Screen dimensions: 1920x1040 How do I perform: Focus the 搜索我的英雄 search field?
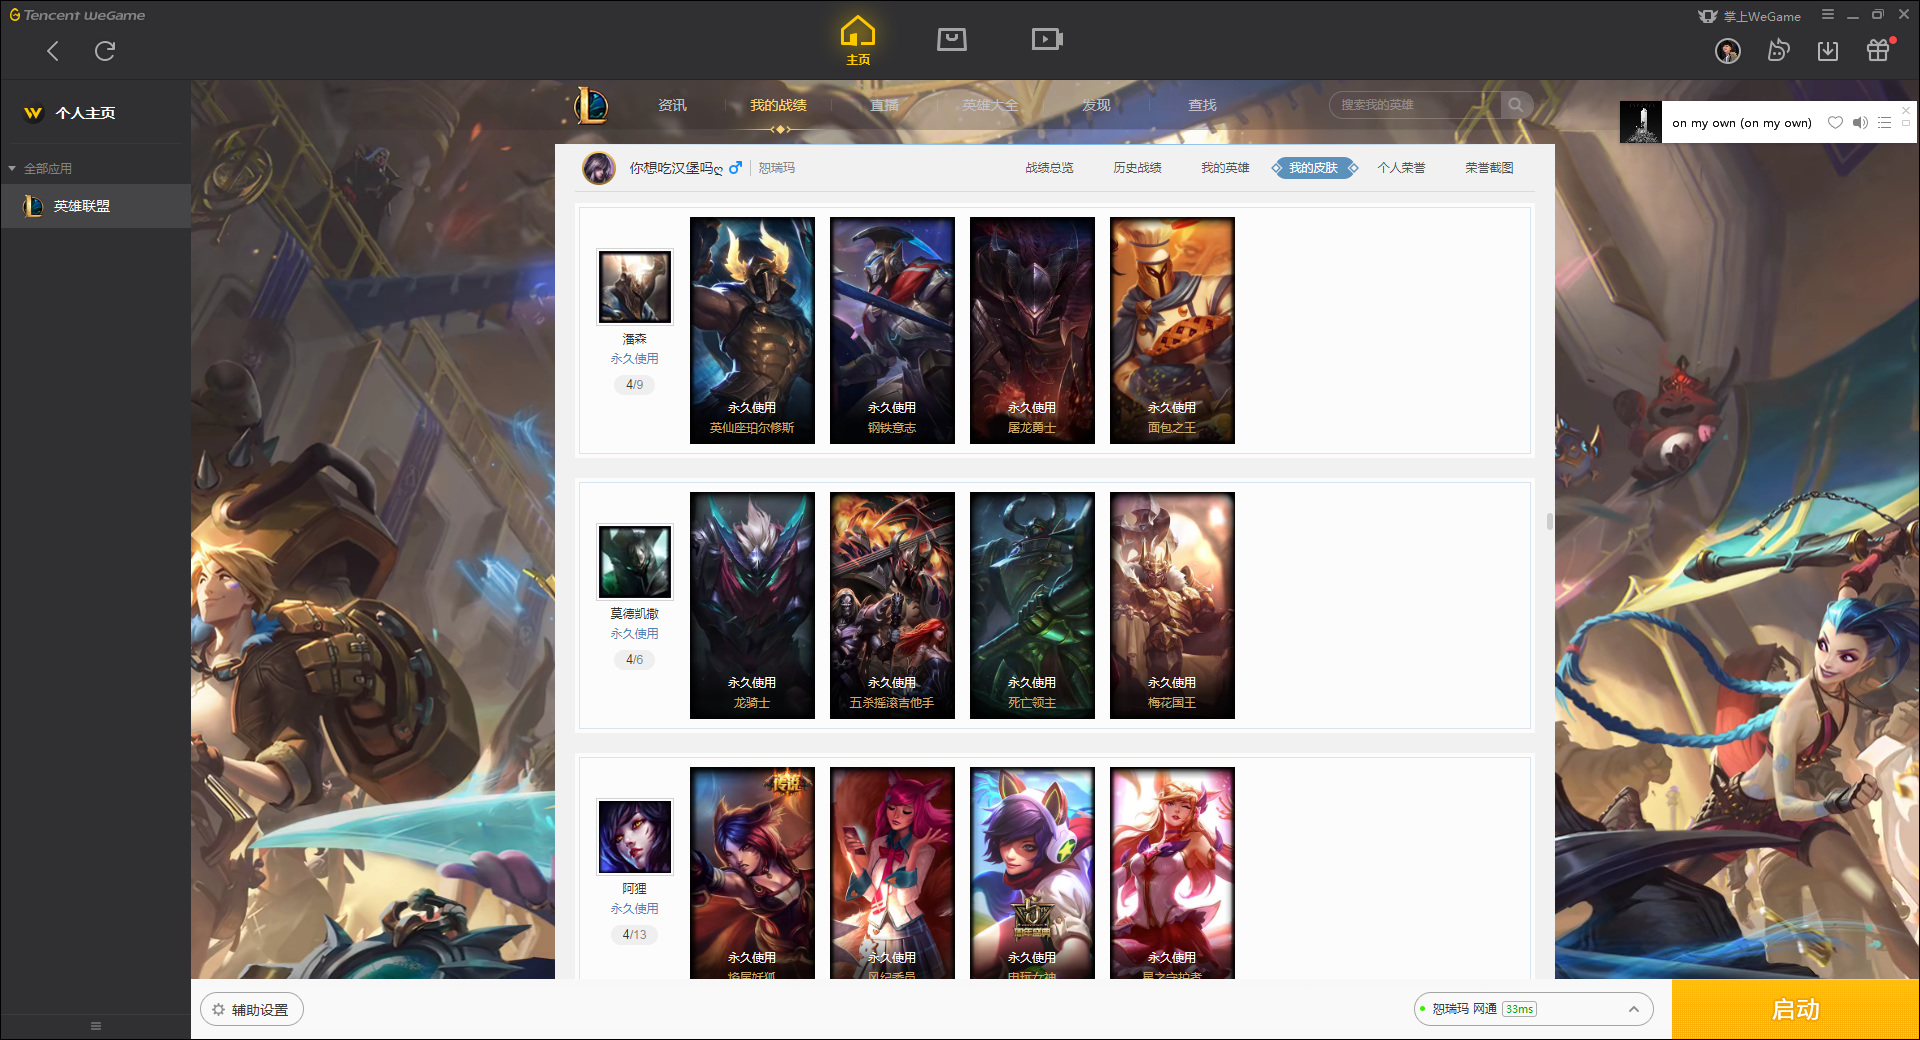[1415, 105]
